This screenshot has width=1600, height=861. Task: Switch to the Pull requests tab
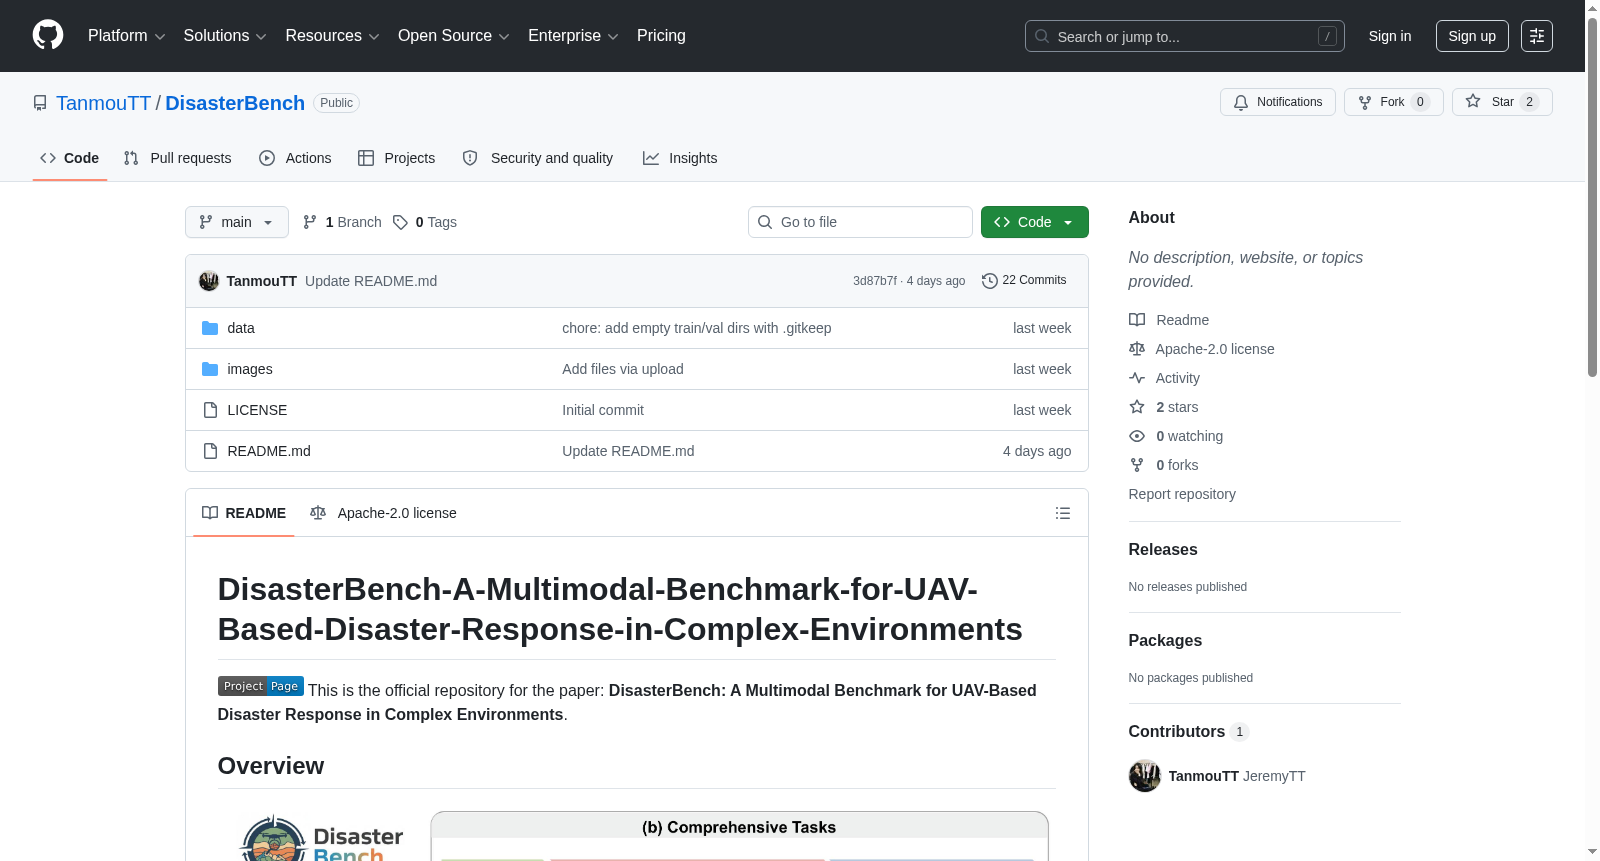[178, 158]
